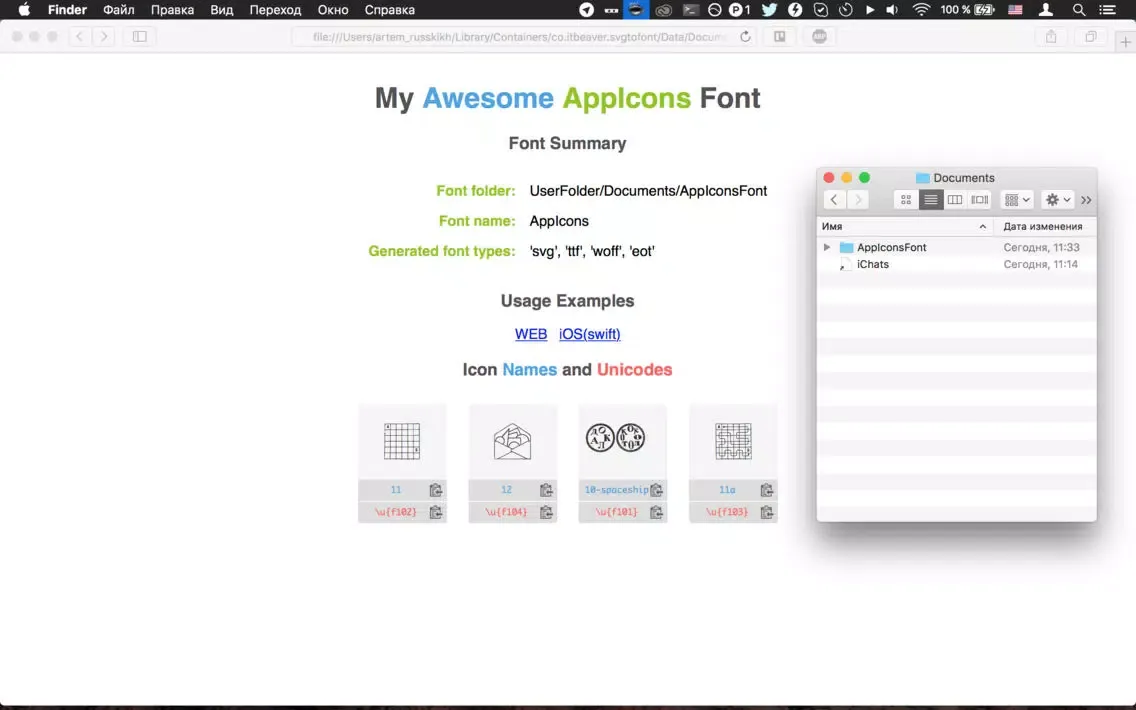Switch Finder to list view
This screenshot has height=710, width=1136.
930,200
